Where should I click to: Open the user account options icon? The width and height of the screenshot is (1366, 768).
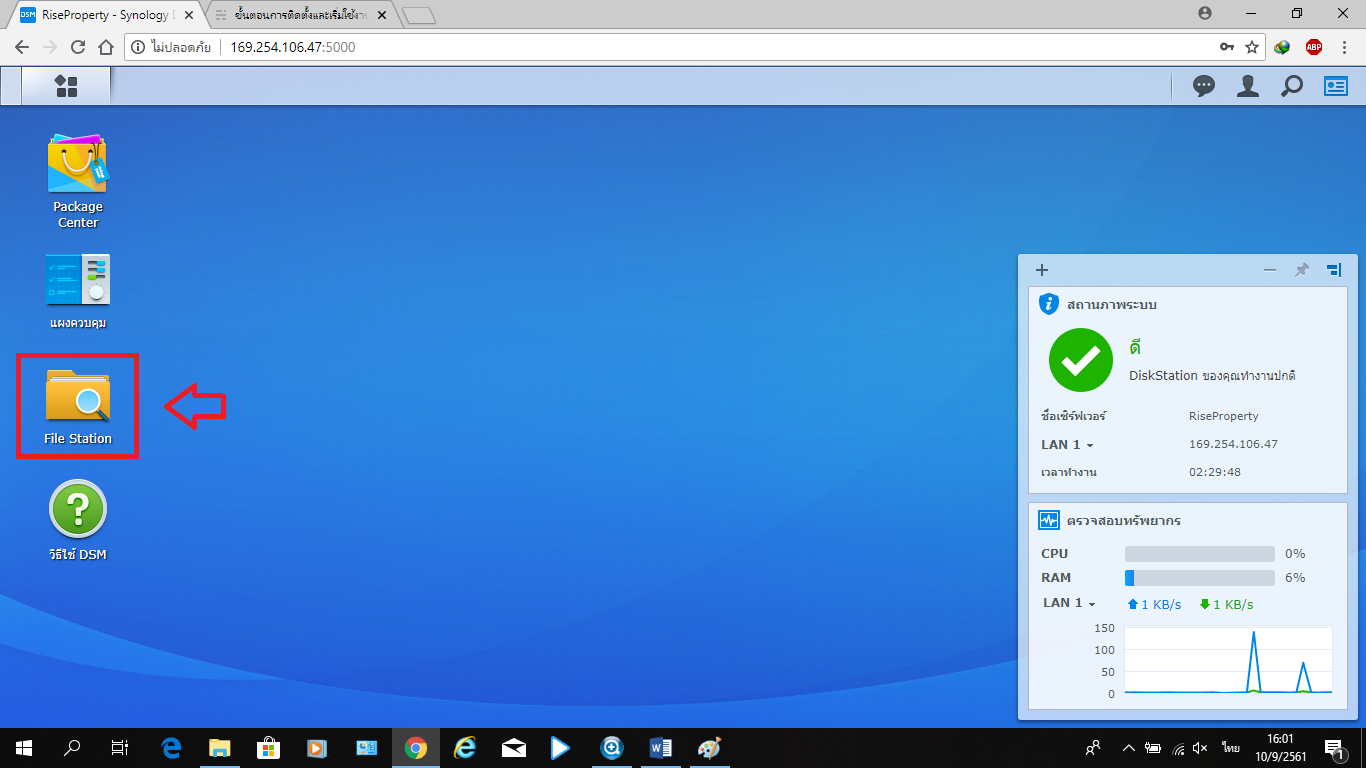[1247, 86]
